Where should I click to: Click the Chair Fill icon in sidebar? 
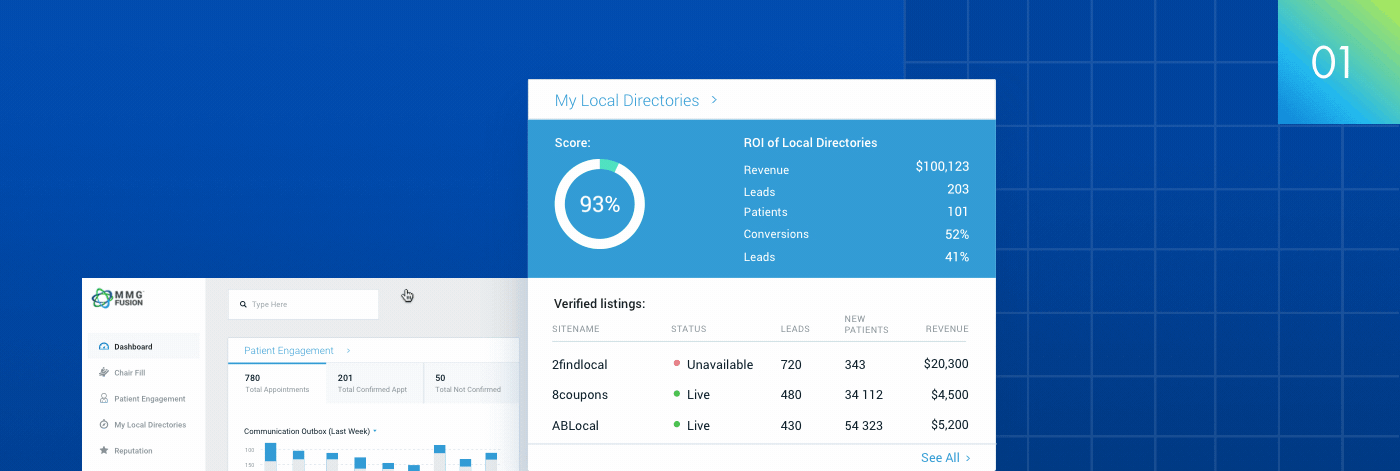(103, 373)
